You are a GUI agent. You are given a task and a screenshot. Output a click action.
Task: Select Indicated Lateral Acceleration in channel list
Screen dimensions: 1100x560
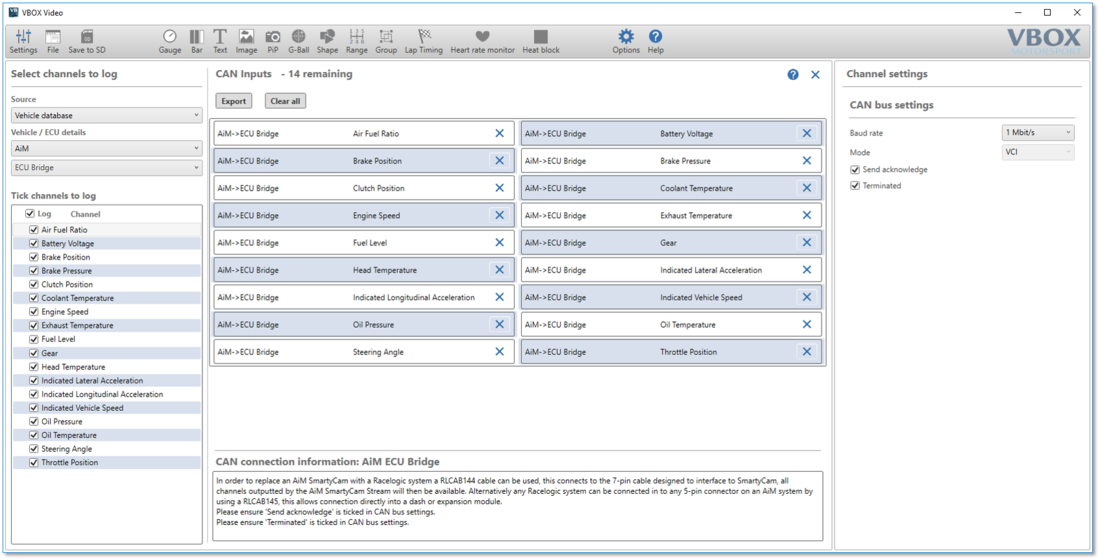point(107,380)
